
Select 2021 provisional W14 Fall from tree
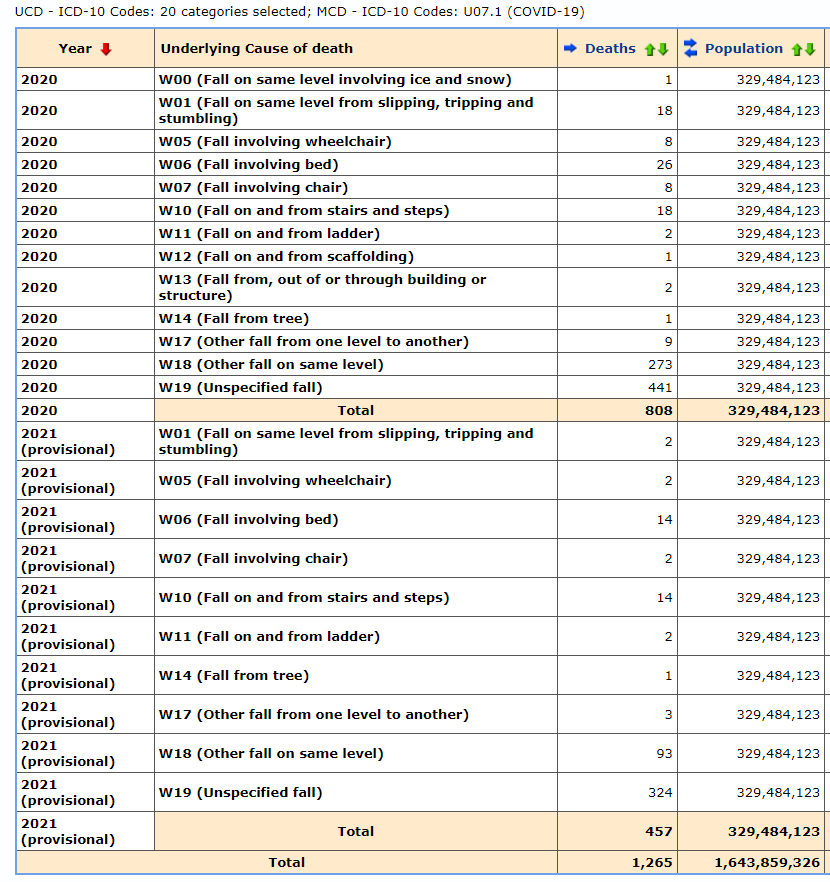coord(233,676)
